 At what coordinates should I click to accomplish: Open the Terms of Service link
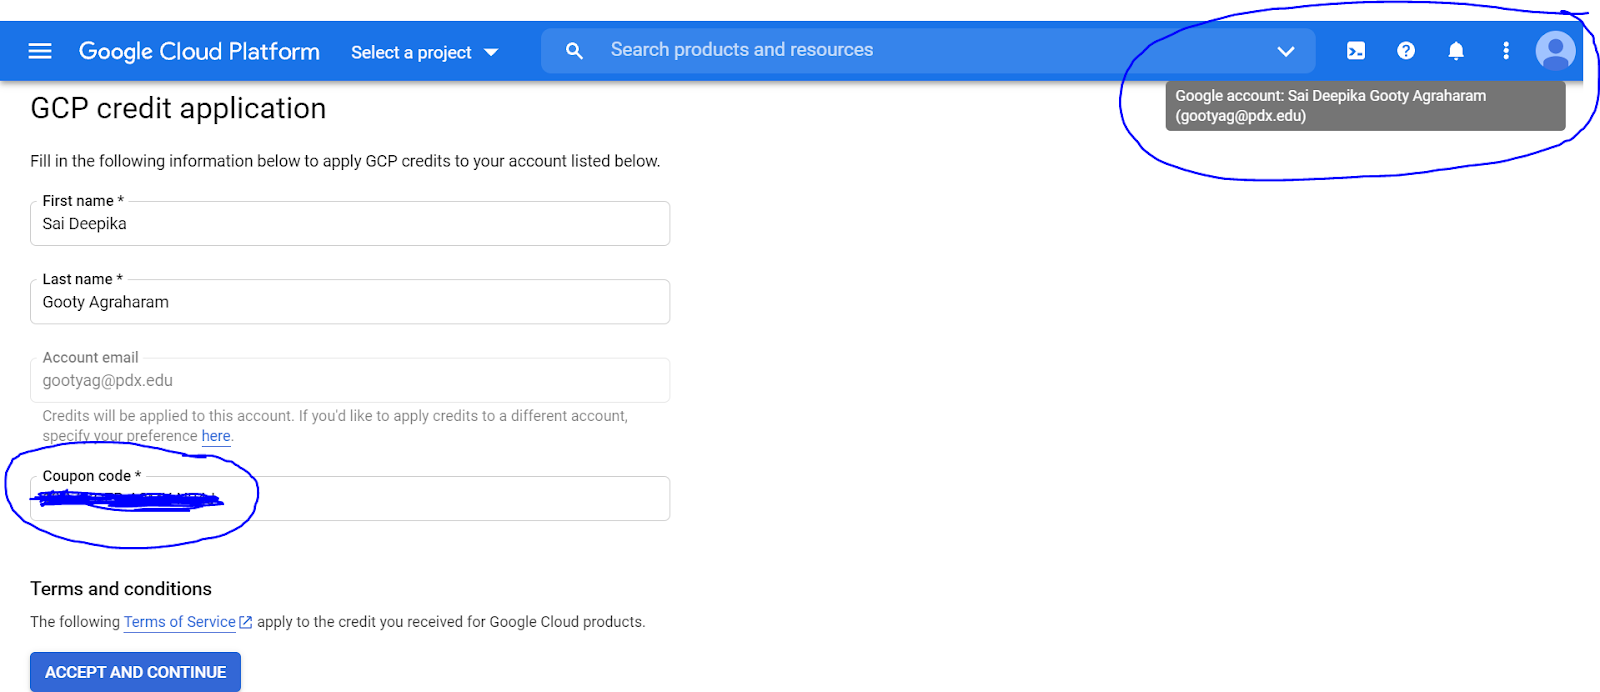(x=180, y=622)
